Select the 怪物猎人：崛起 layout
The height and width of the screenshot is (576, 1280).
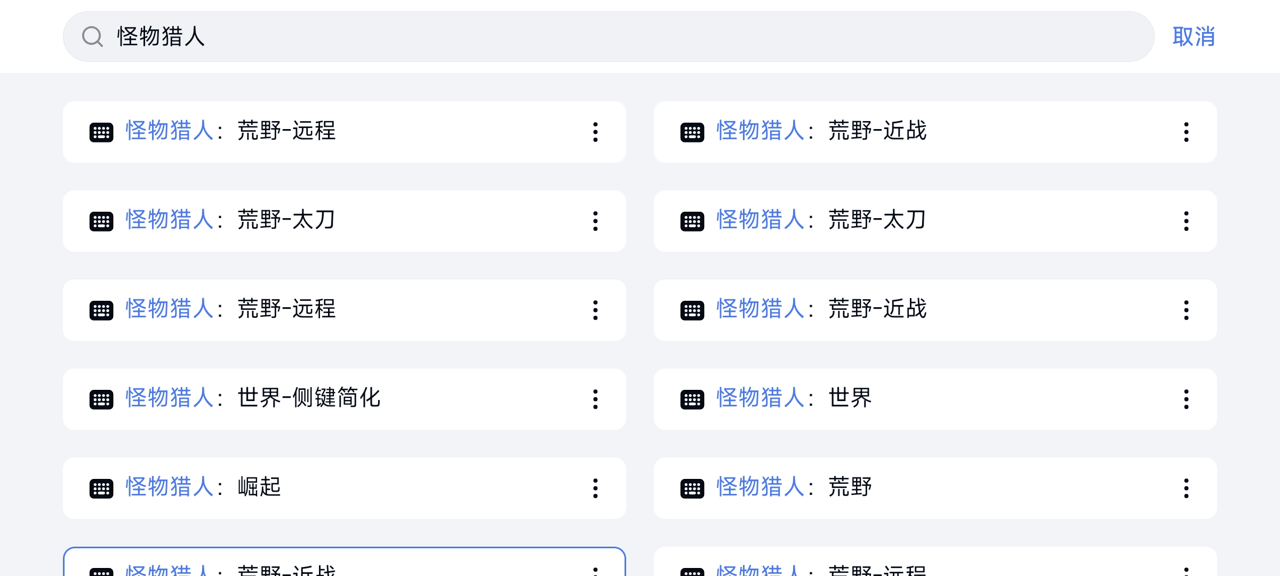coord(344,488)
